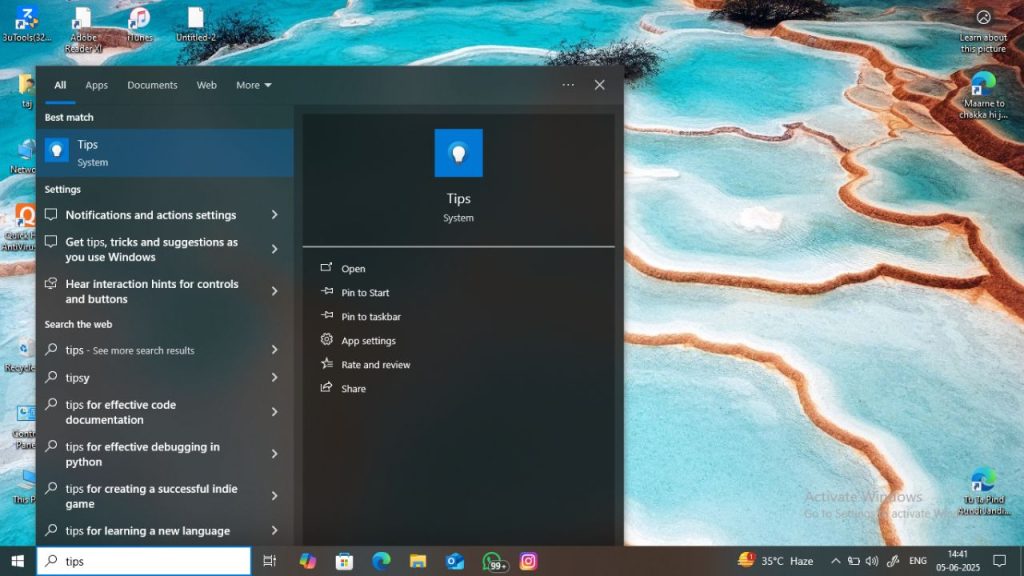
Task: Expand arrow for successful indie game suggestion
Action: point(274,496)
